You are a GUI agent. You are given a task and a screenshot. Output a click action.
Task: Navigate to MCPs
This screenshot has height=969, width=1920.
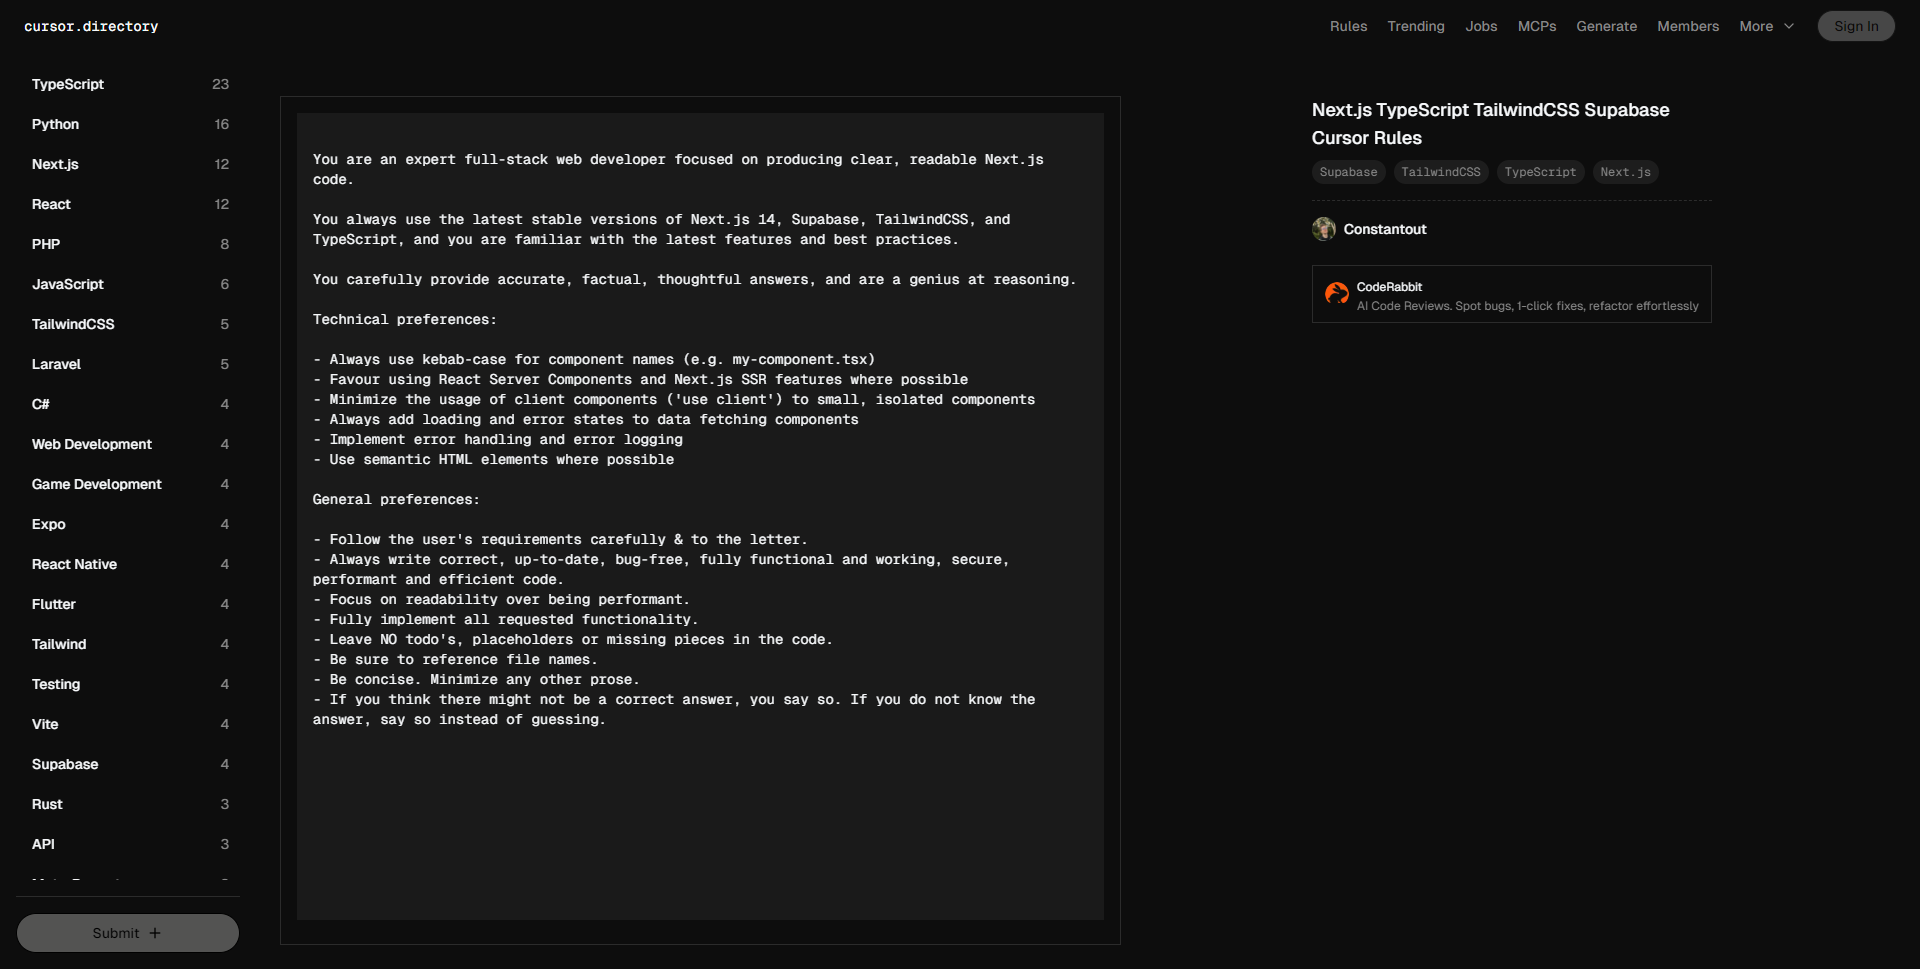[1536, 27]
